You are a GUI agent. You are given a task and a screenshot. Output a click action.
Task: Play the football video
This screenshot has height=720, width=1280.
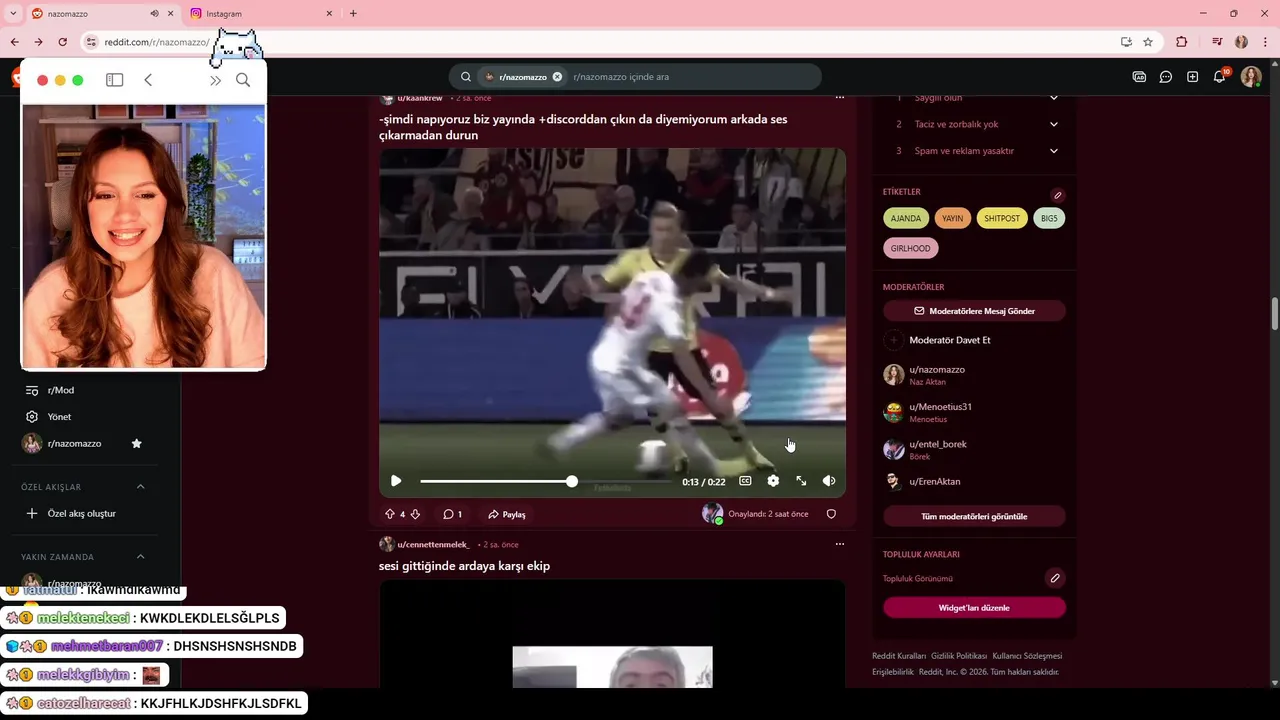[x=396, y=481]
